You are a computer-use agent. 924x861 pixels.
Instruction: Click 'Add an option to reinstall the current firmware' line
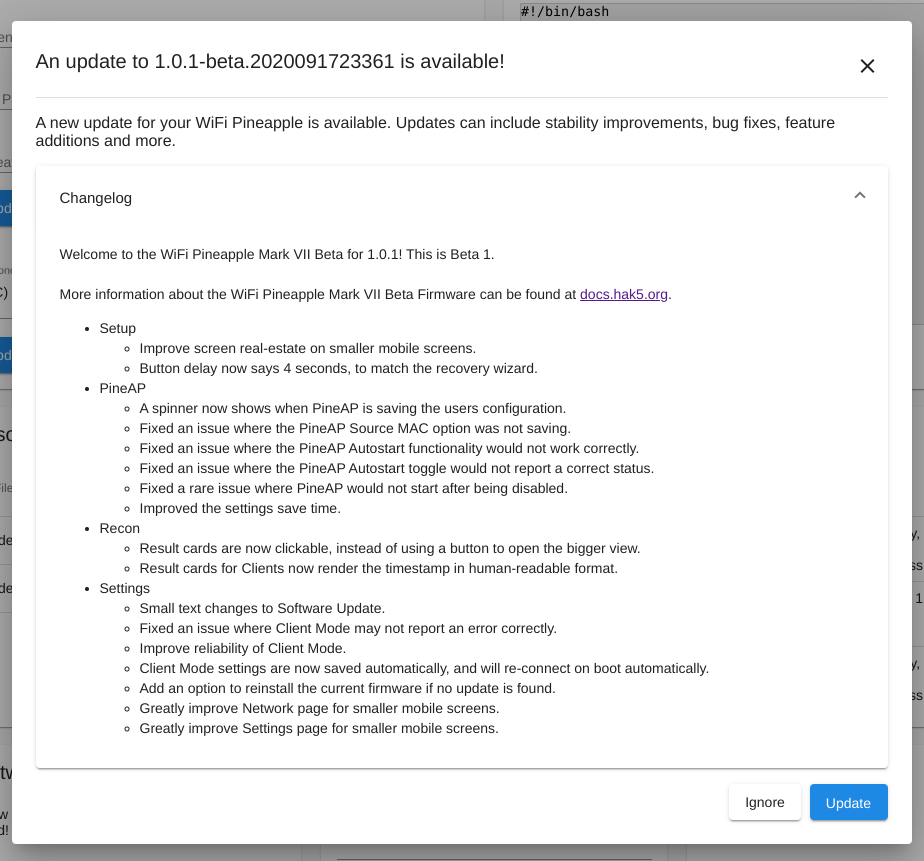click(347, 689)
